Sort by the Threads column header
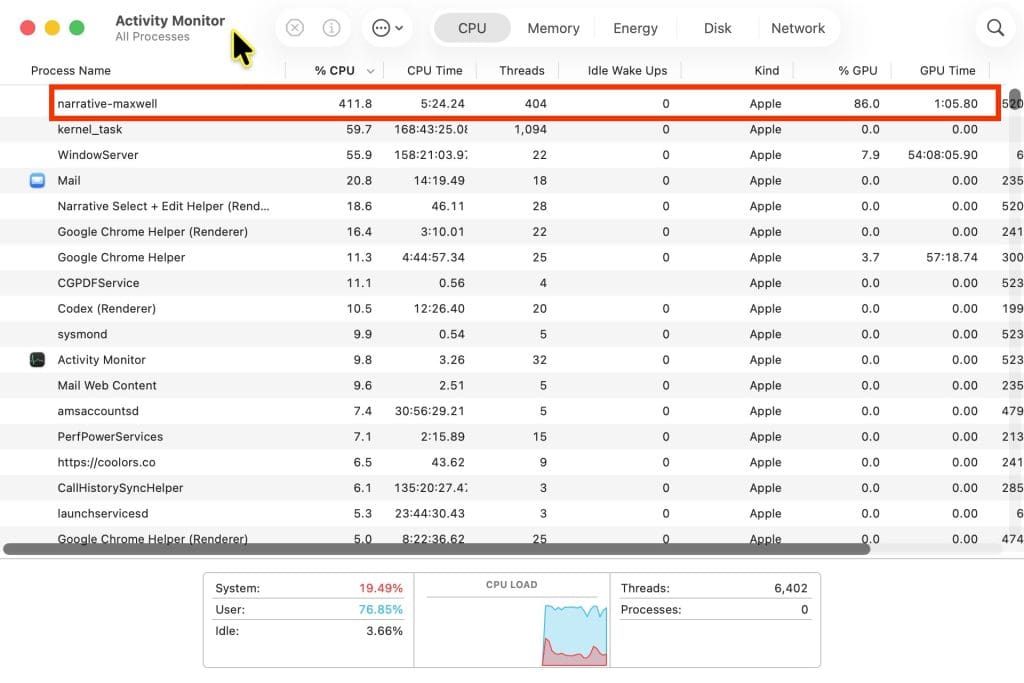 521,71
